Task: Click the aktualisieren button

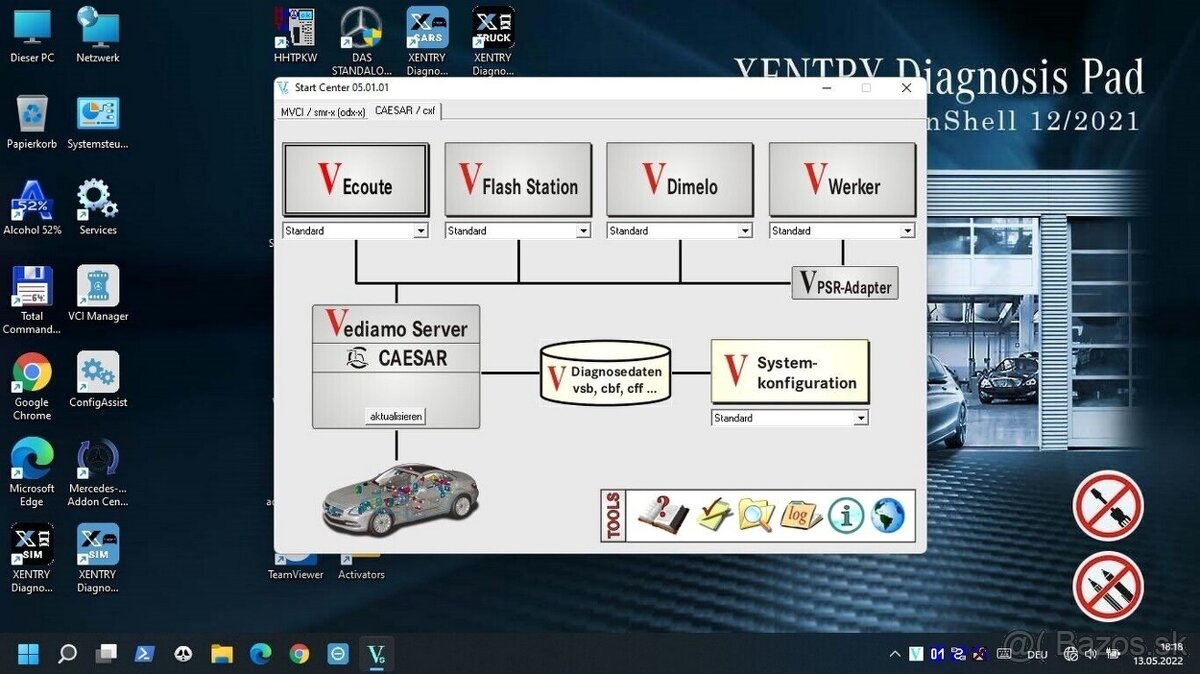Action: tap(396, 415)
